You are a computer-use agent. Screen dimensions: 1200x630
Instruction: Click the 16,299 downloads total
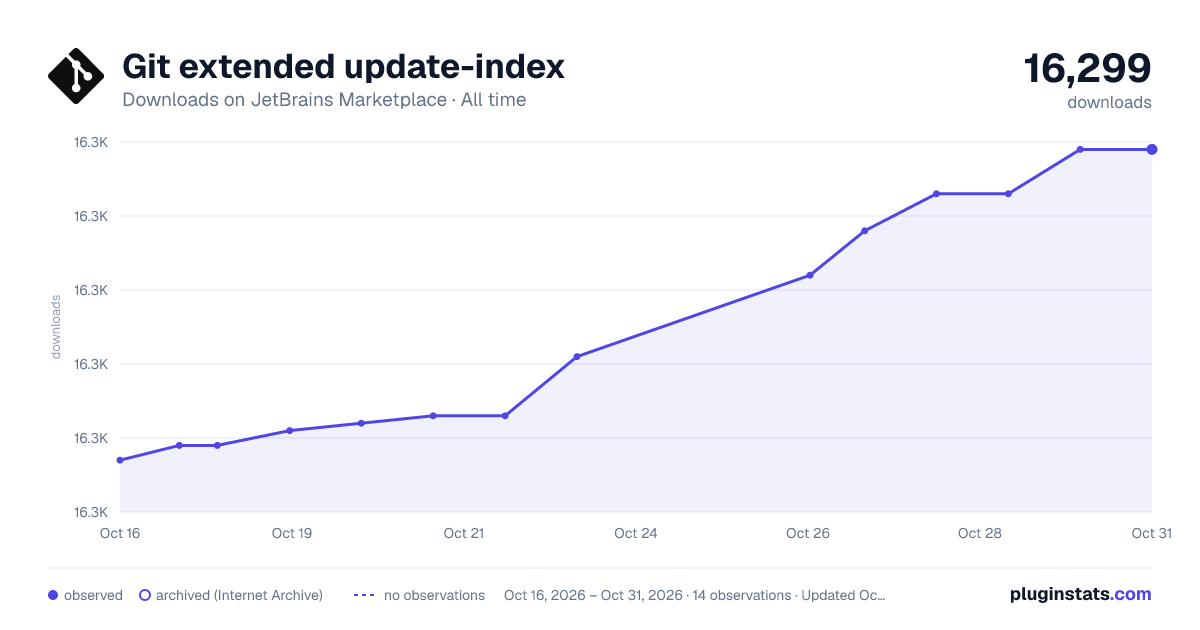point(1087,68)
